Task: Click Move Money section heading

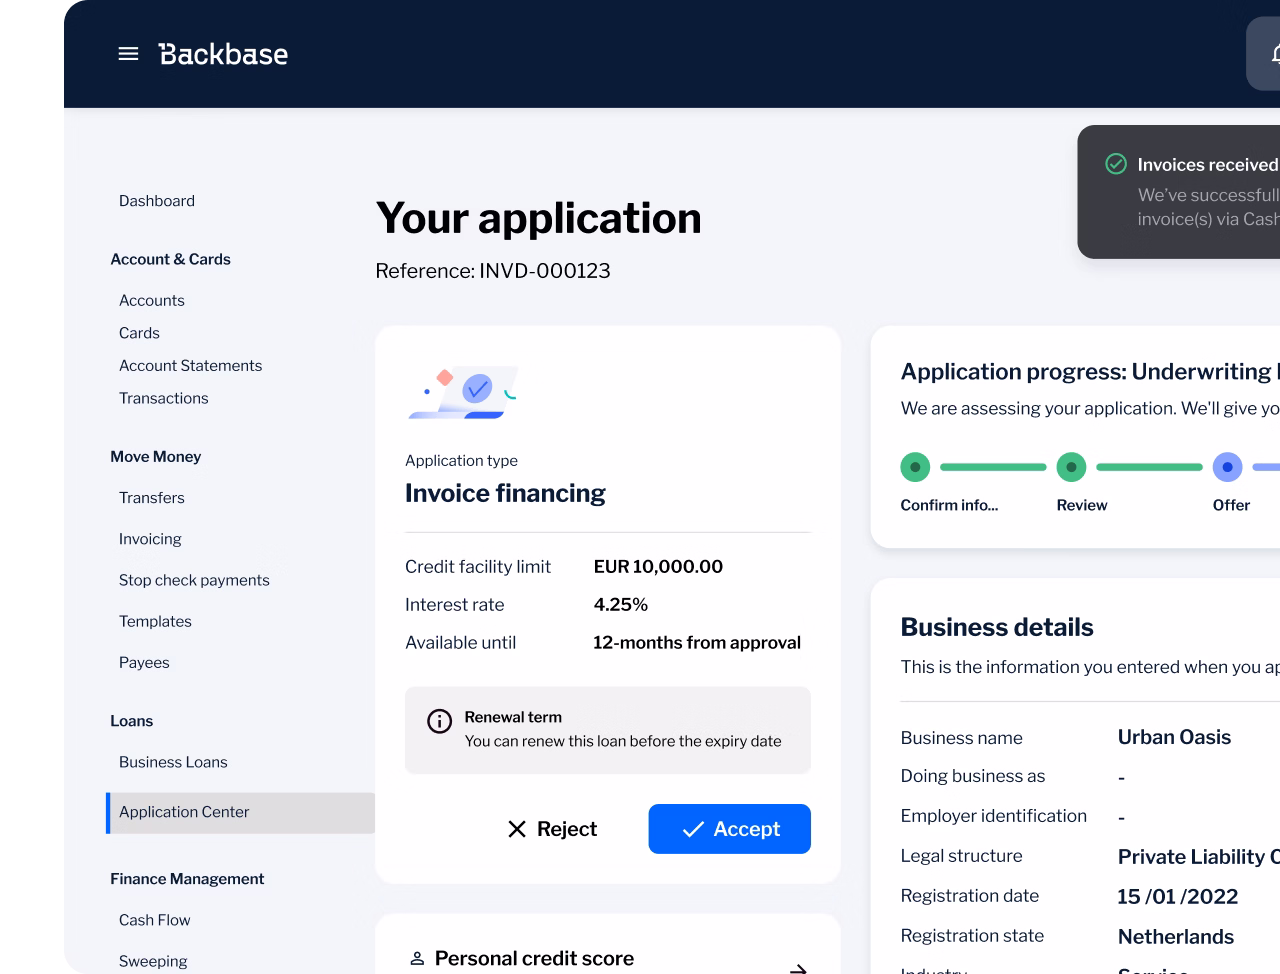Action: point(155,456)
